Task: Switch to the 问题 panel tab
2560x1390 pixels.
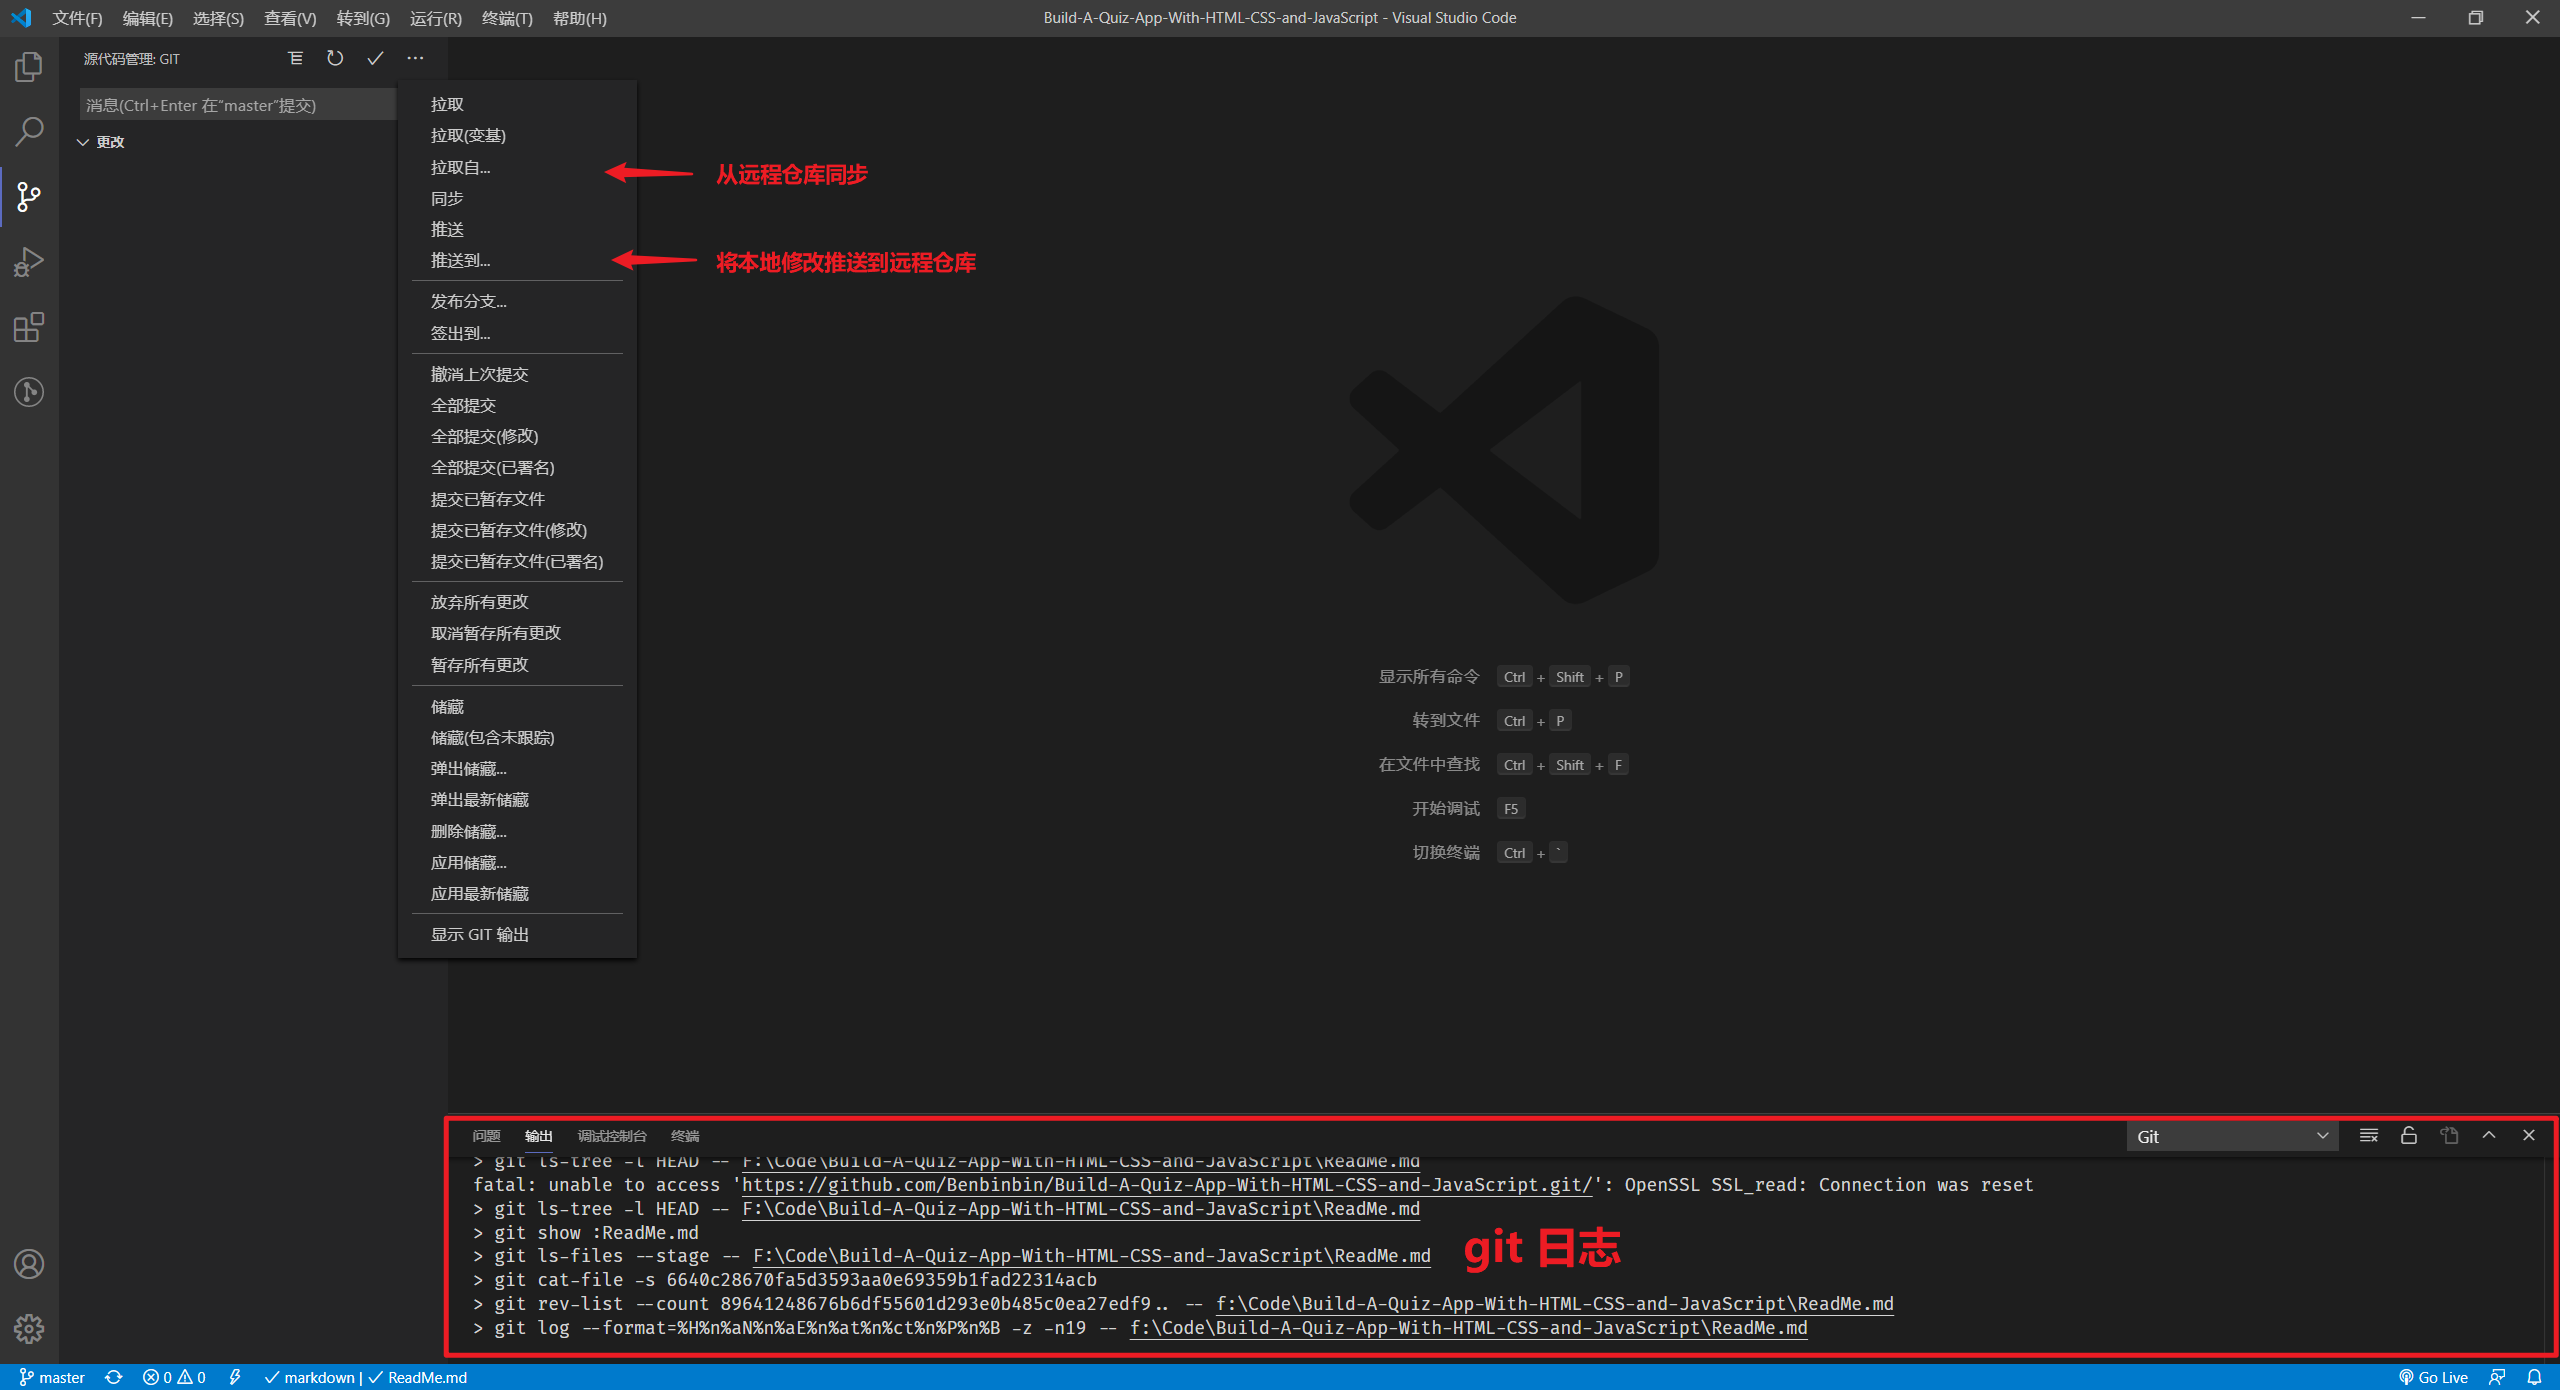Action: click(x=486, y=1136)
